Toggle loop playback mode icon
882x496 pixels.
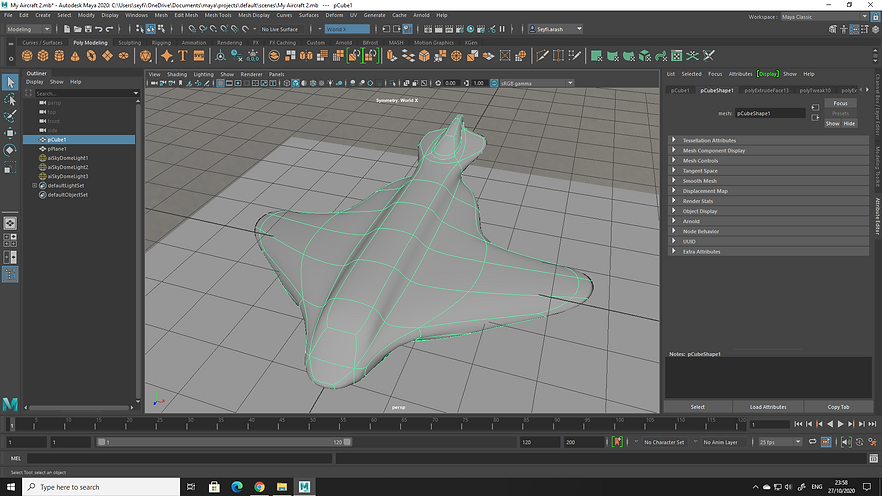tap(812, 442)
